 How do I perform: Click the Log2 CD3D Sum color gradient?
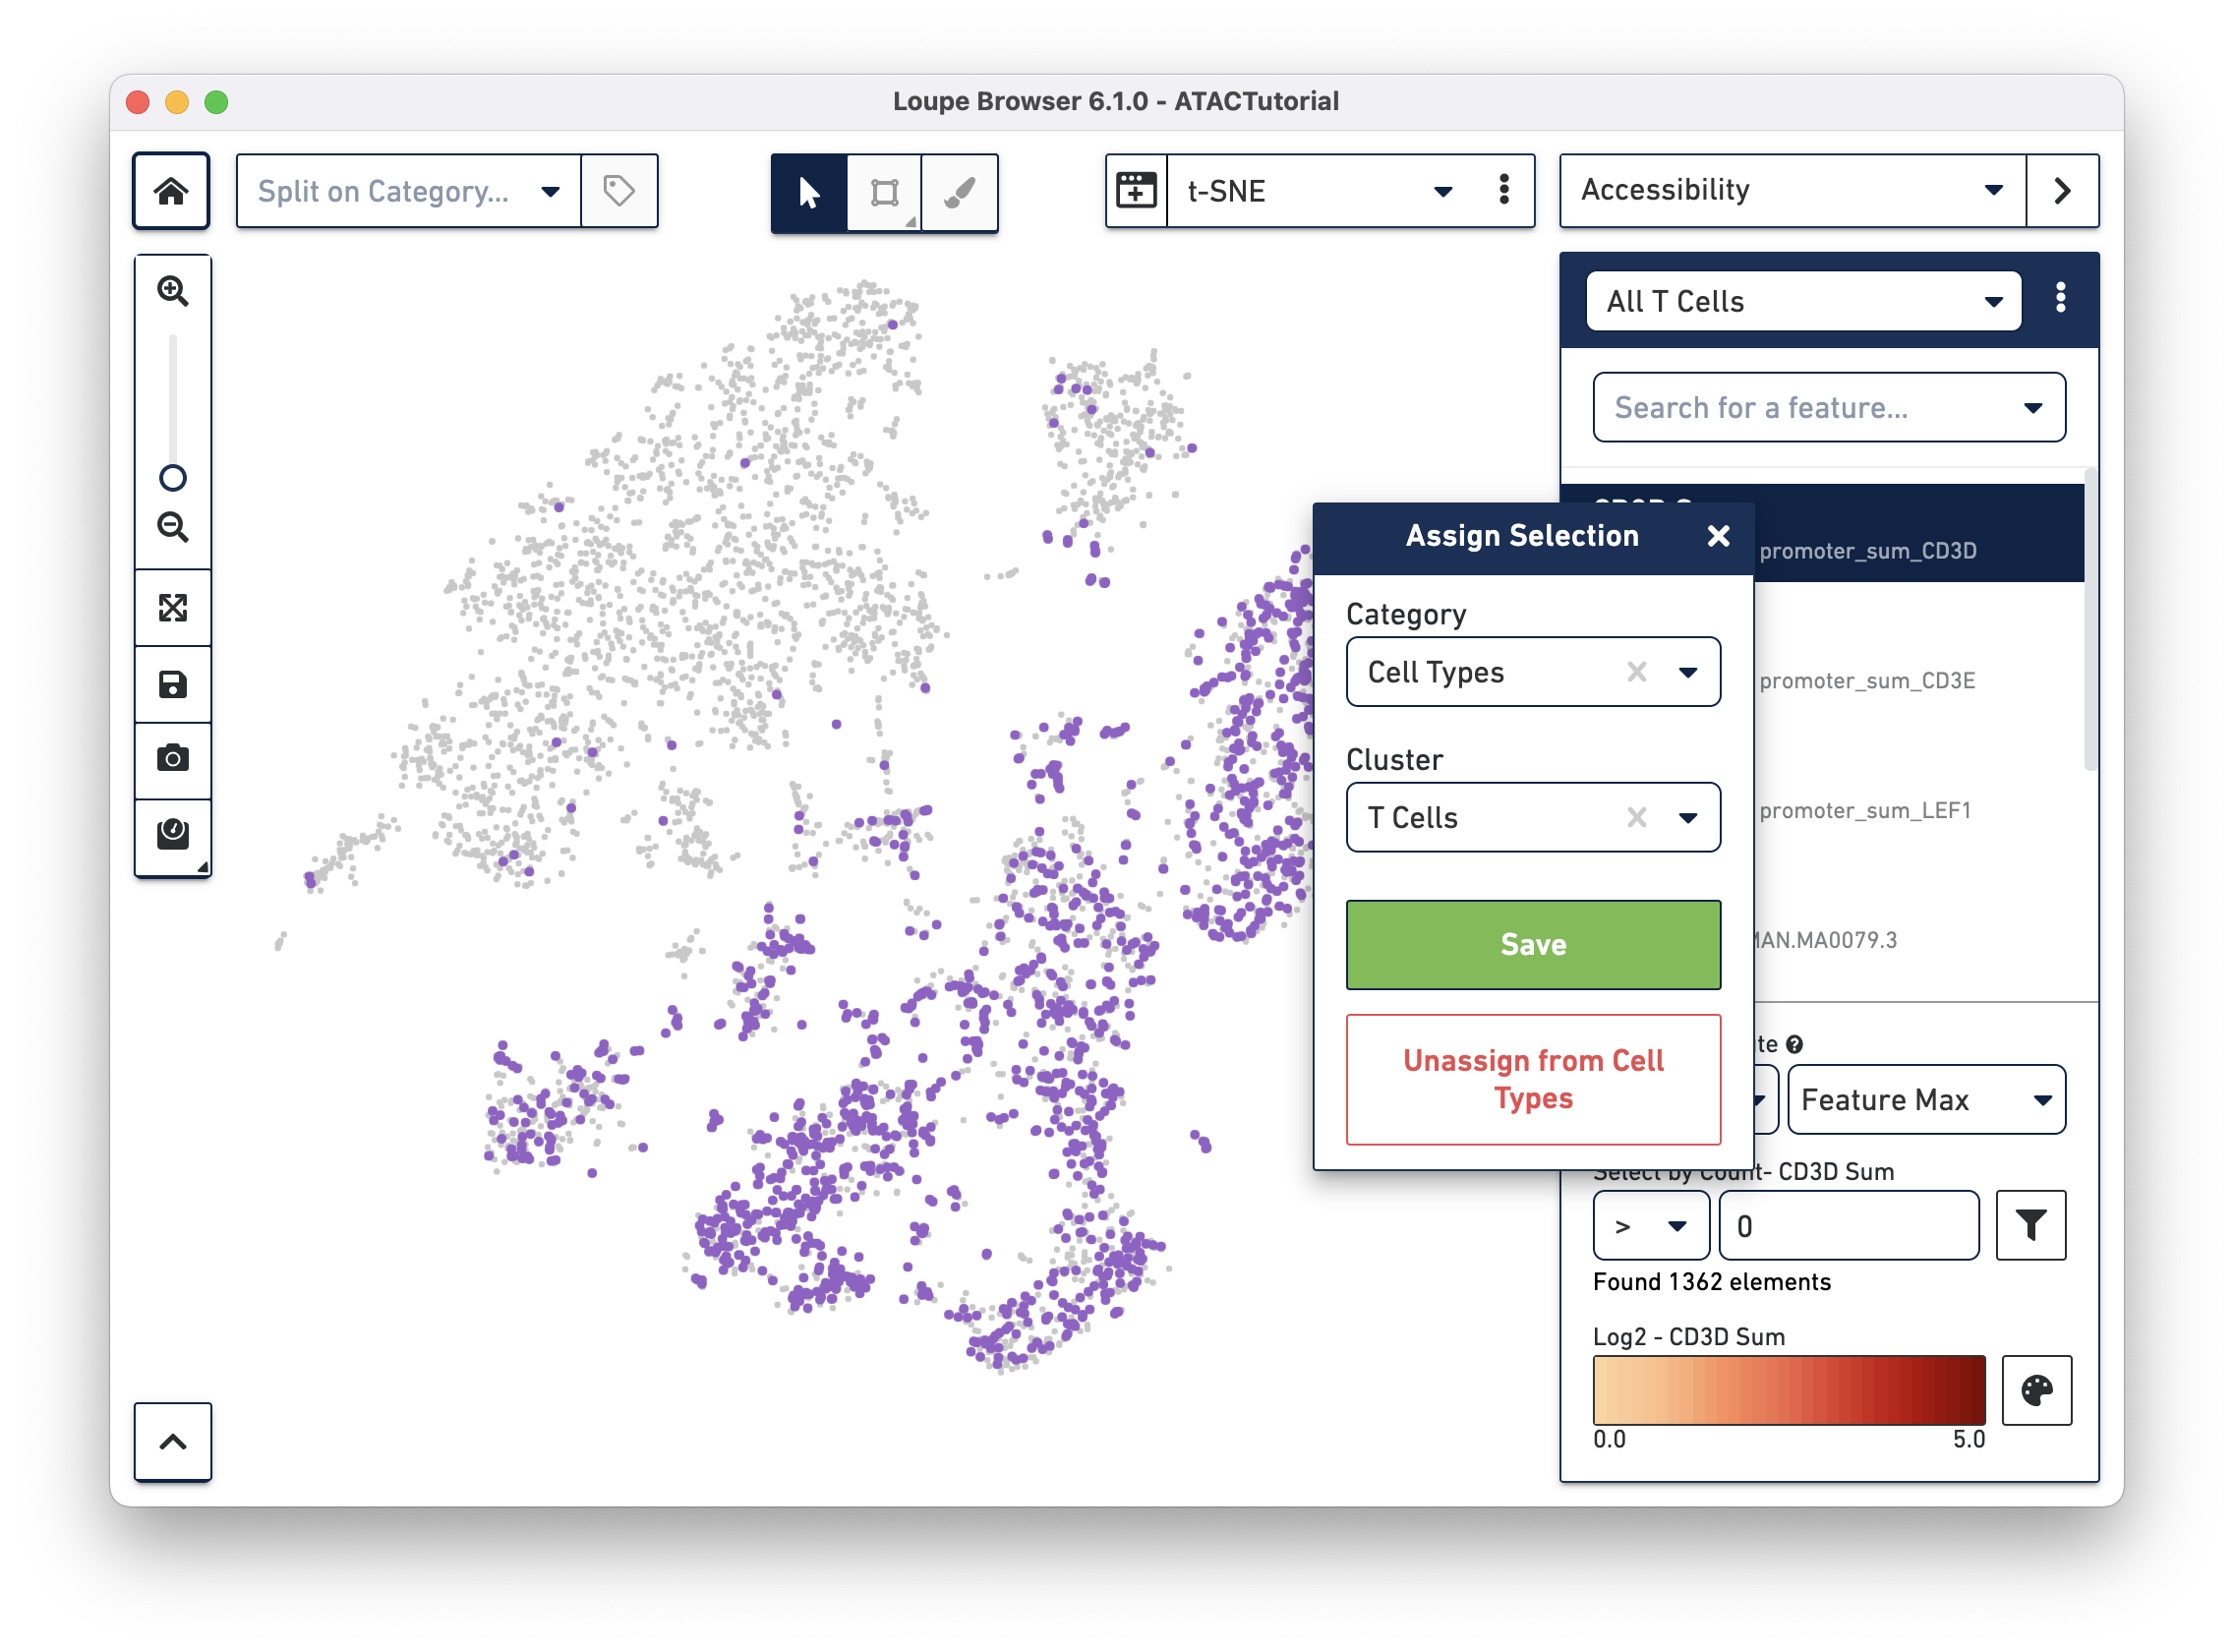tap(1788, 1390)
